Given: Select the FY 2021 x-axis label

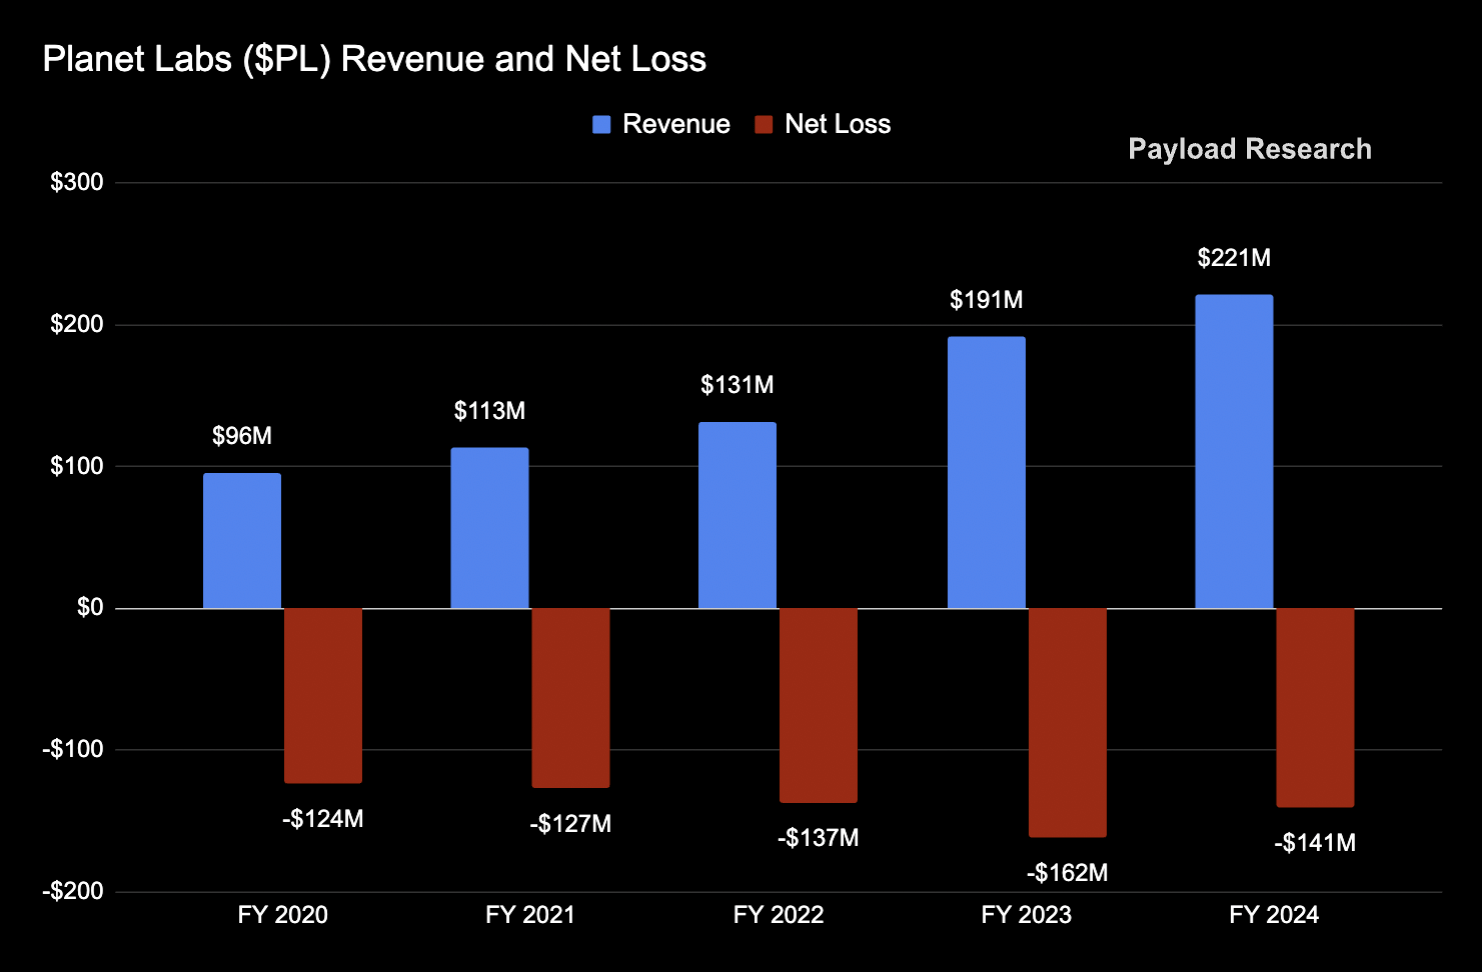Looking at the screenshot, I should [x=530, y=915].
